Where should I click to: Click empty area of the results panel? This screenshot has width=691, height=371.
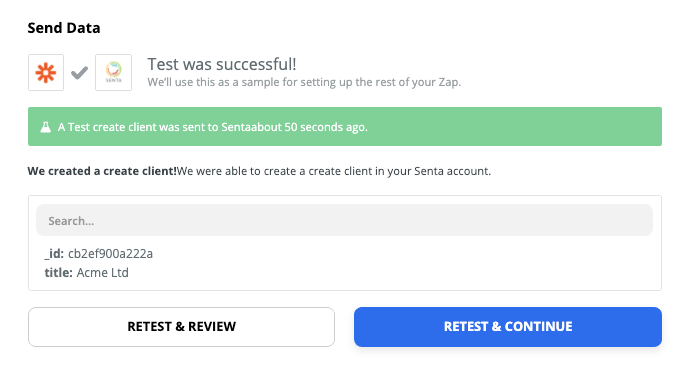click(397, 263)
